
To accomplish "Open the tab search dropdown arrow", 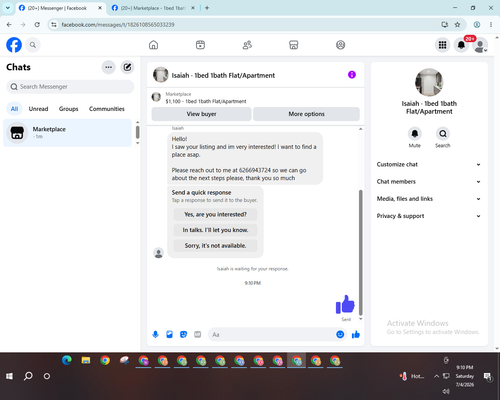I will click(8, 8).
